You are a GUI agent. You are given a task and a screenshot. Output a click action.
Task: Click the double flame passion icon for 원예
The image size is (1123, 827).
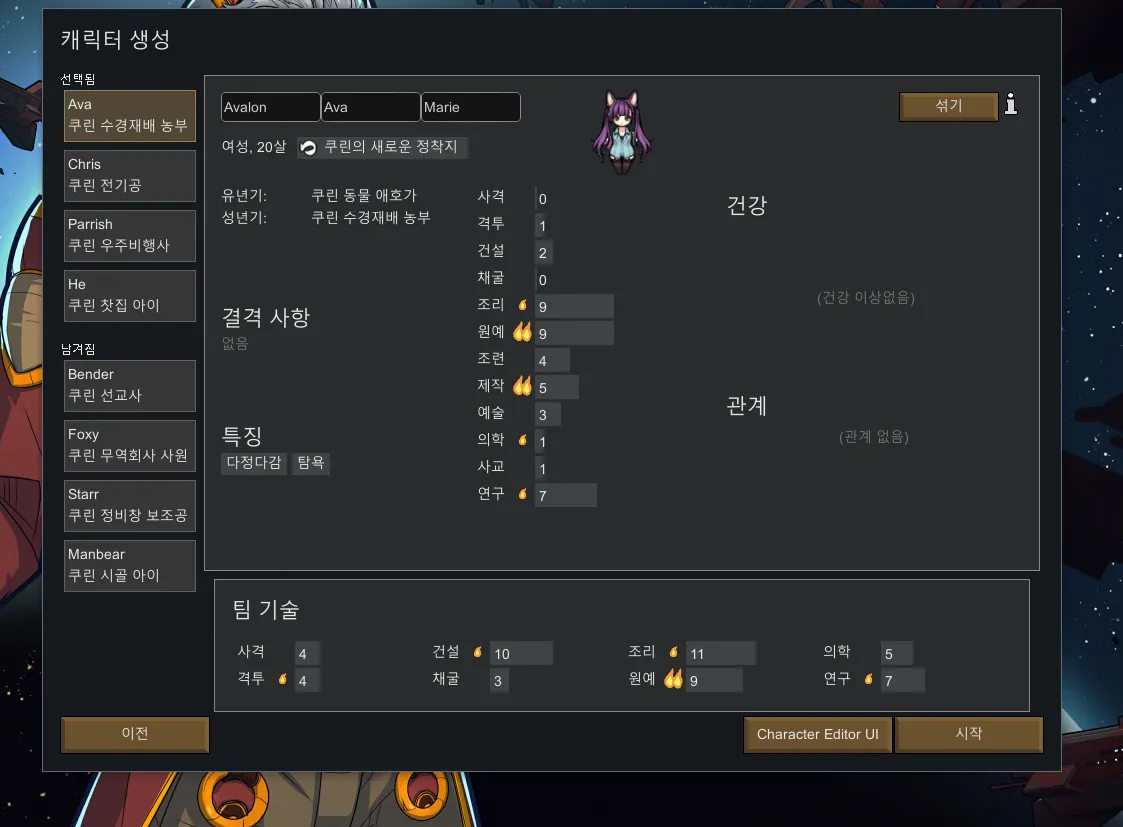[522, 332]
